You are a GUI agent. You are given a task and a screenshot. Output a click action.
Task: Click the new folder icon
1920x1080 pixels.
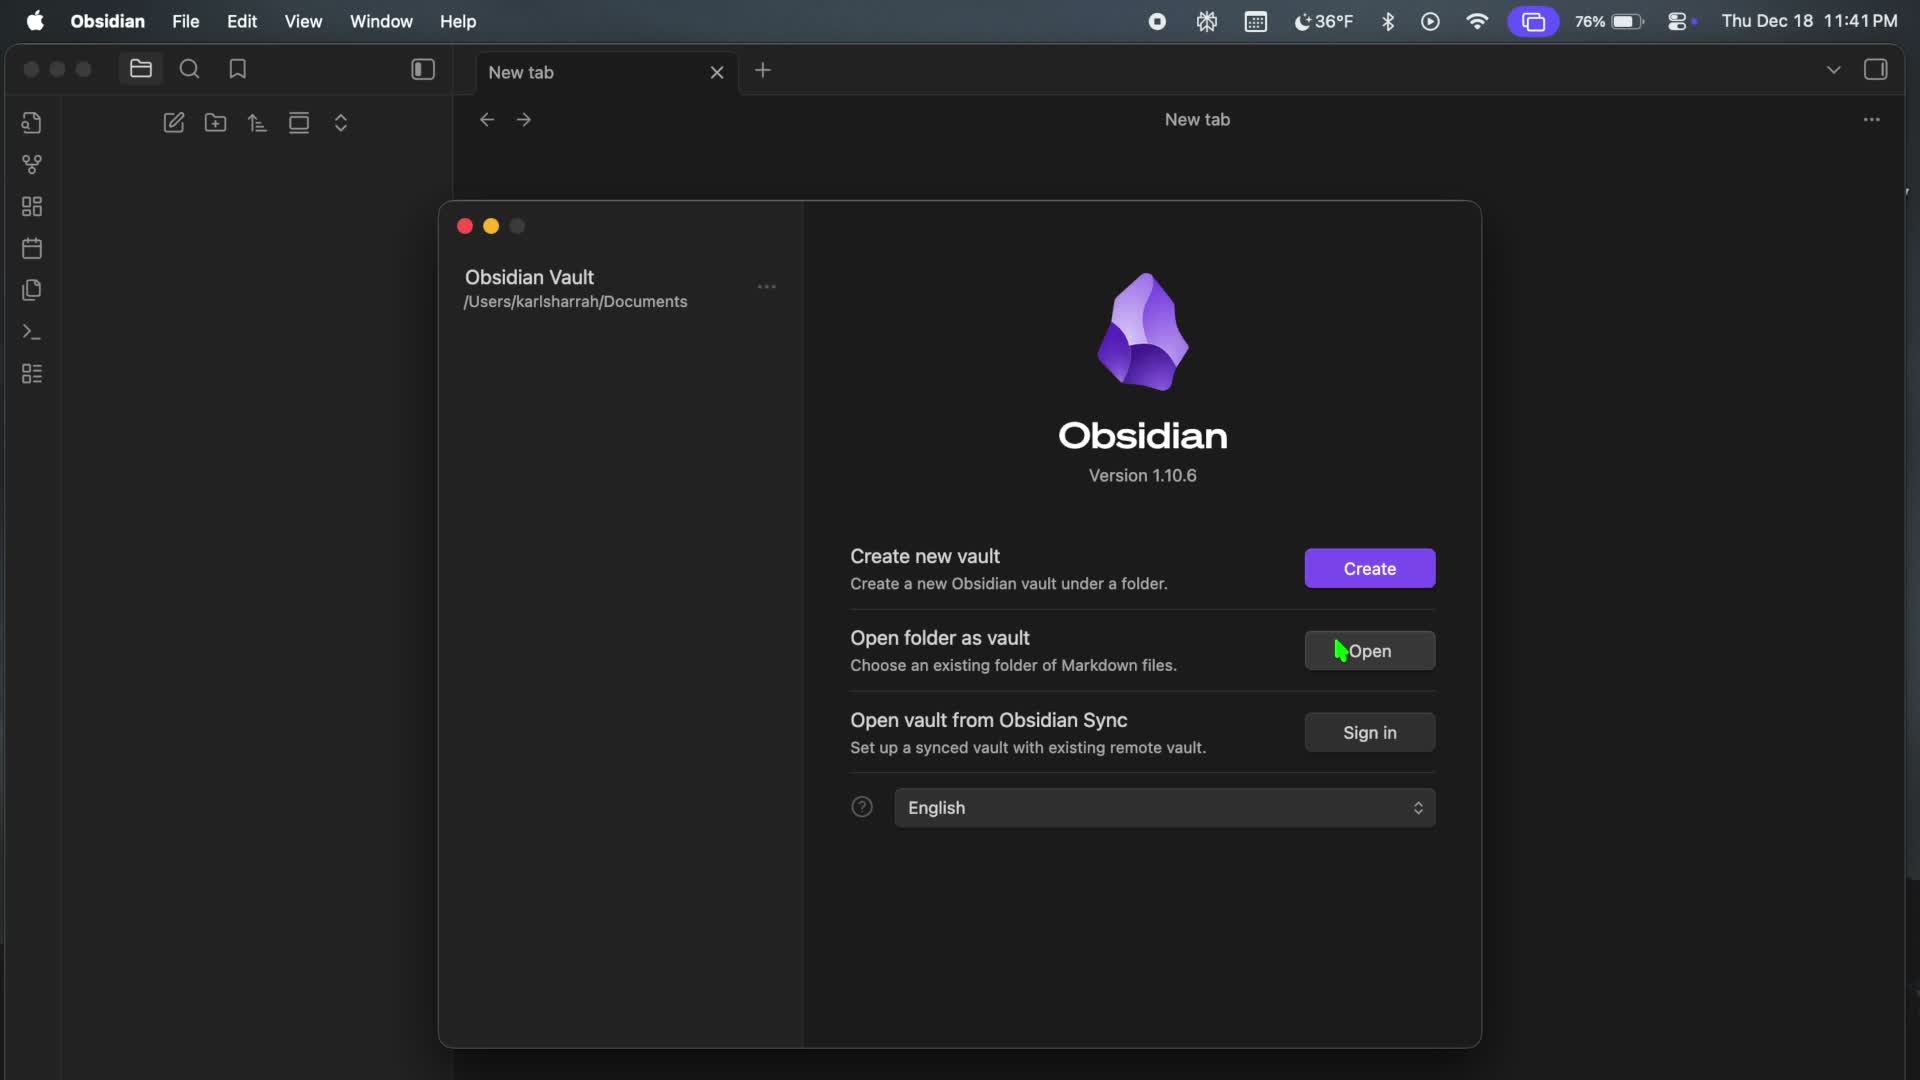pyautogui.click(x=215, y=123)
